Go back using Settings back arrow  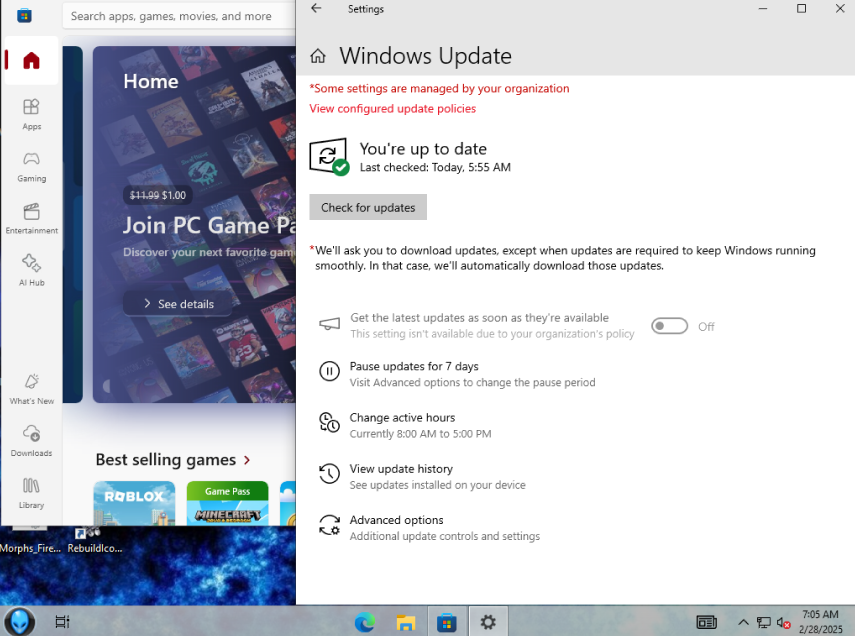316,8
